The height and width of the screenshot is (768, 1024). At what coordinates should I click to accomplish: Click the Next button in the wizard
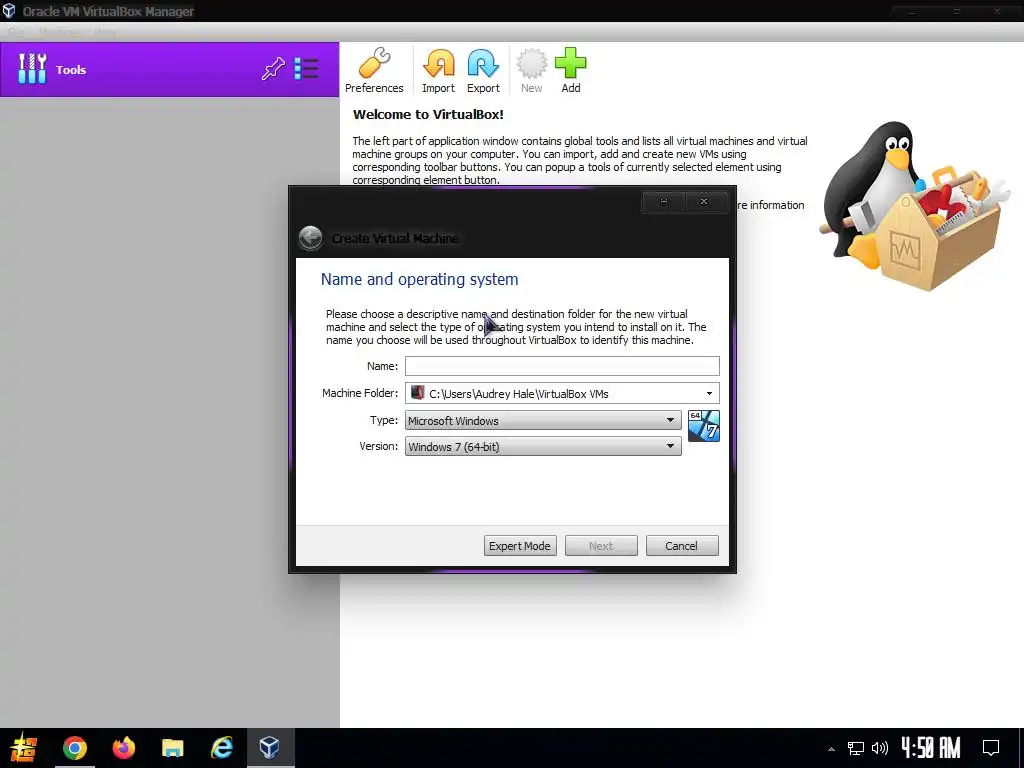pos(601,546)
